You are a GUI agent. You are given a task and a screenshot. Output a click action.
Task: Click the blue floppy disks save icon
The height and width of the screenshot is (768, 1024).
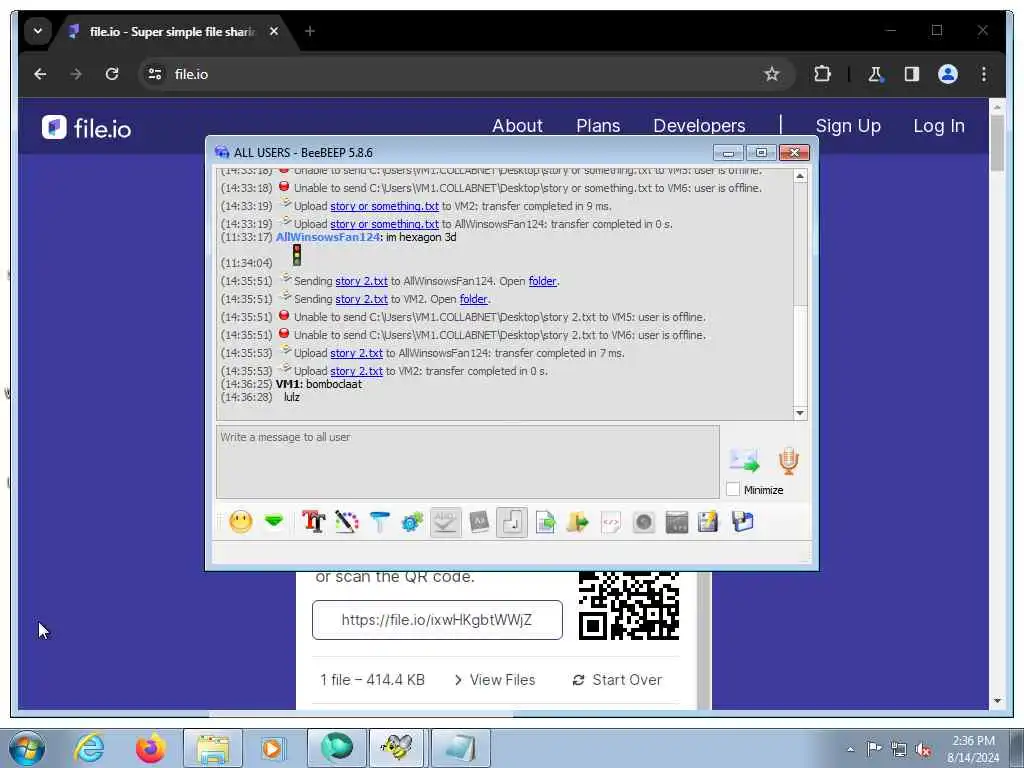point(743,522)
